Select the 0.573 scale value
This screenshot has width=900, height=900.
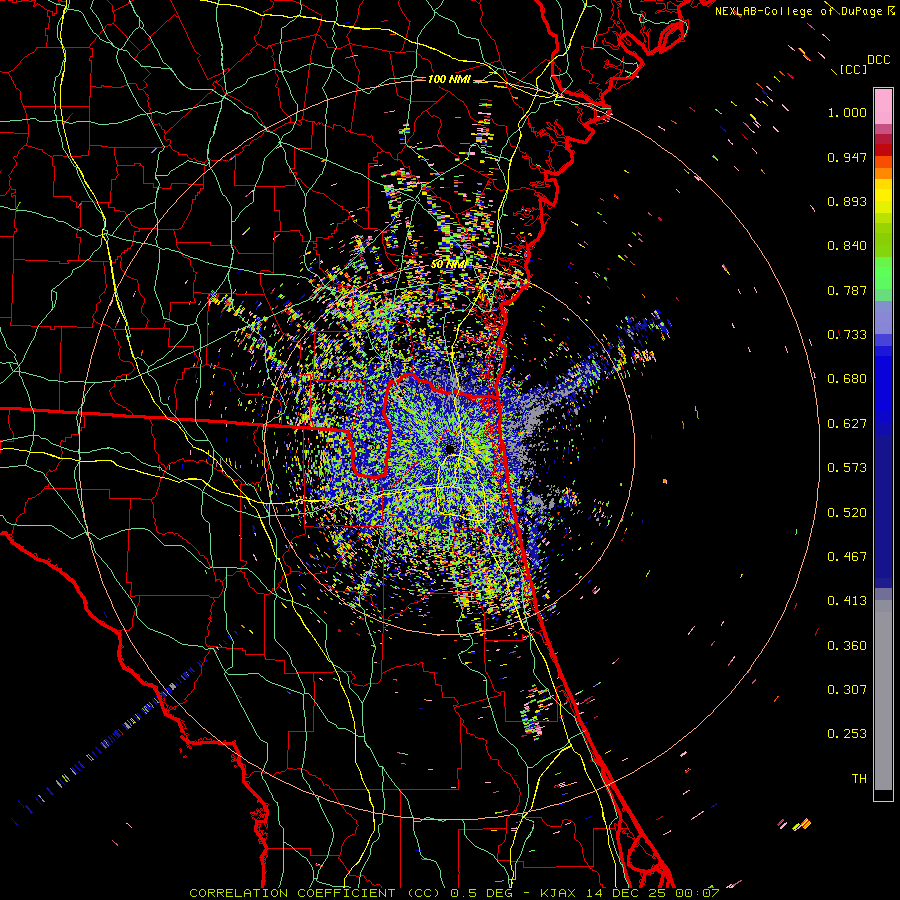[x=847, y=468]
